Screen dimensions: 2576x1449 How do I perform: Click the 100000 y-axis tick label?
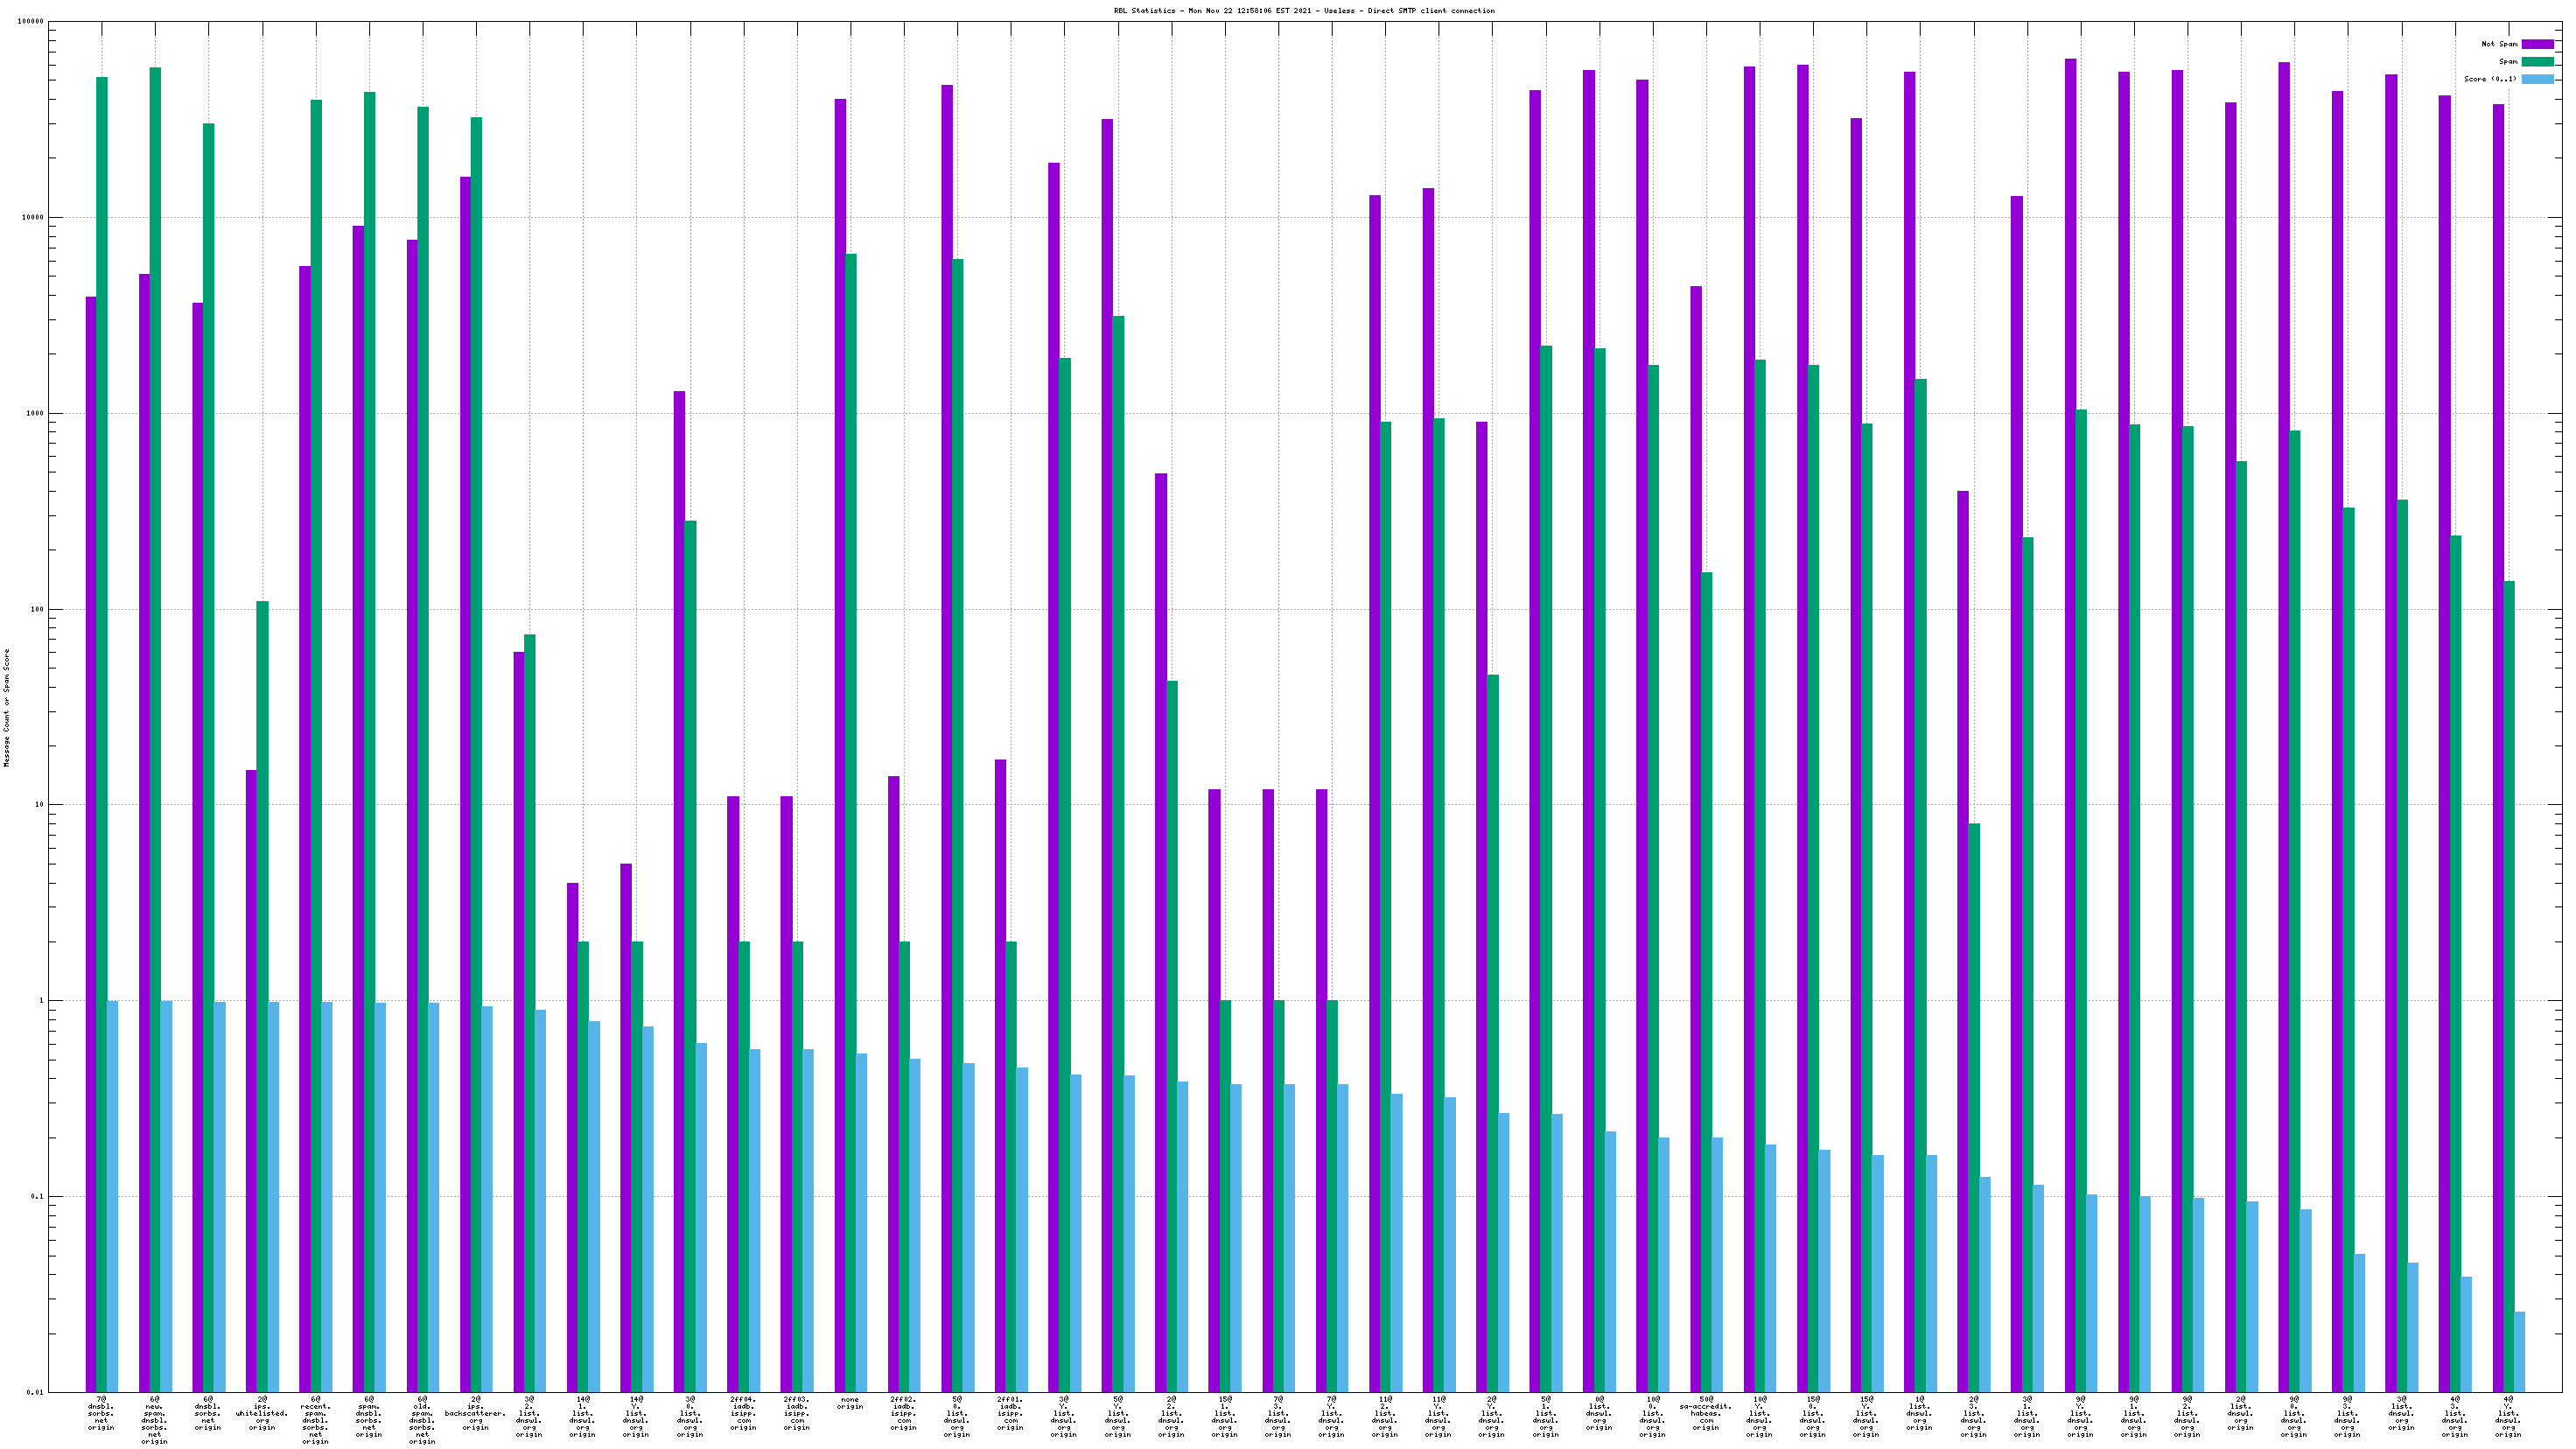point(30,22)
